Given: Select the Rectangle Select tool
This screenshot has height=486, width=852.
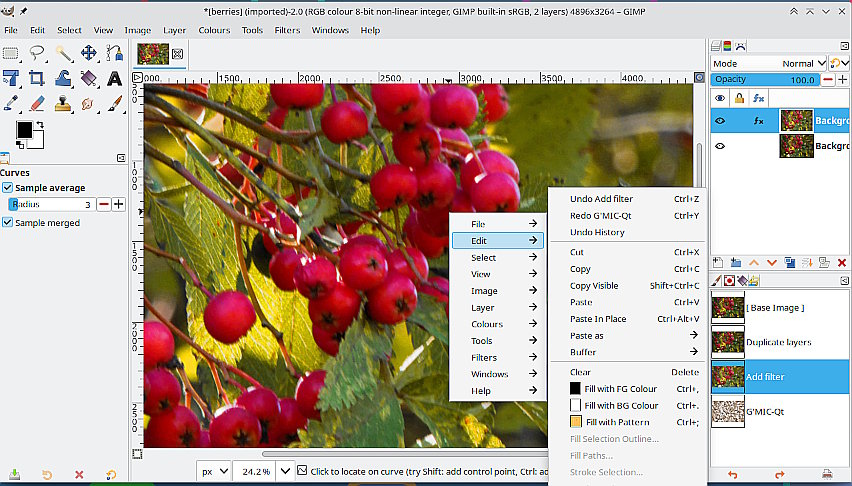Looking at the screenshot, I should [x=11, y=54].
